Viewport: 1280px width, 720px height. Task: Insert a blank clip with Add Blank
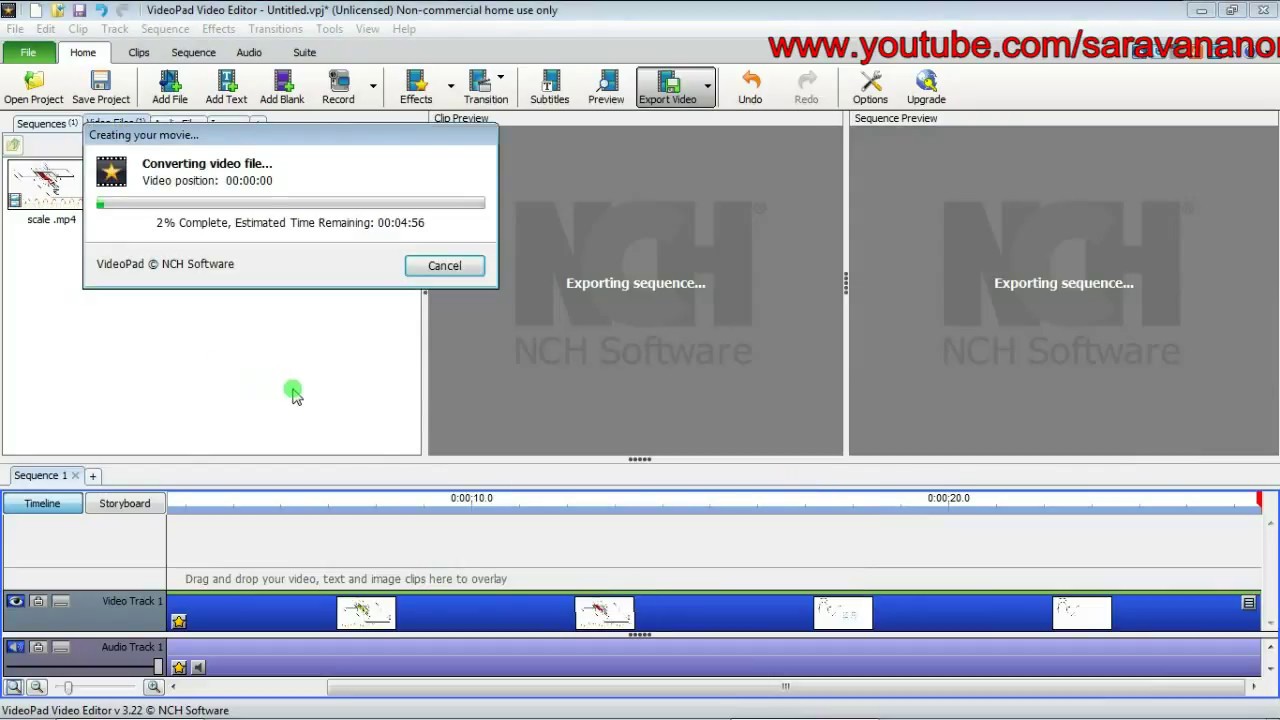pyautogui.click(x=282, y=87)
